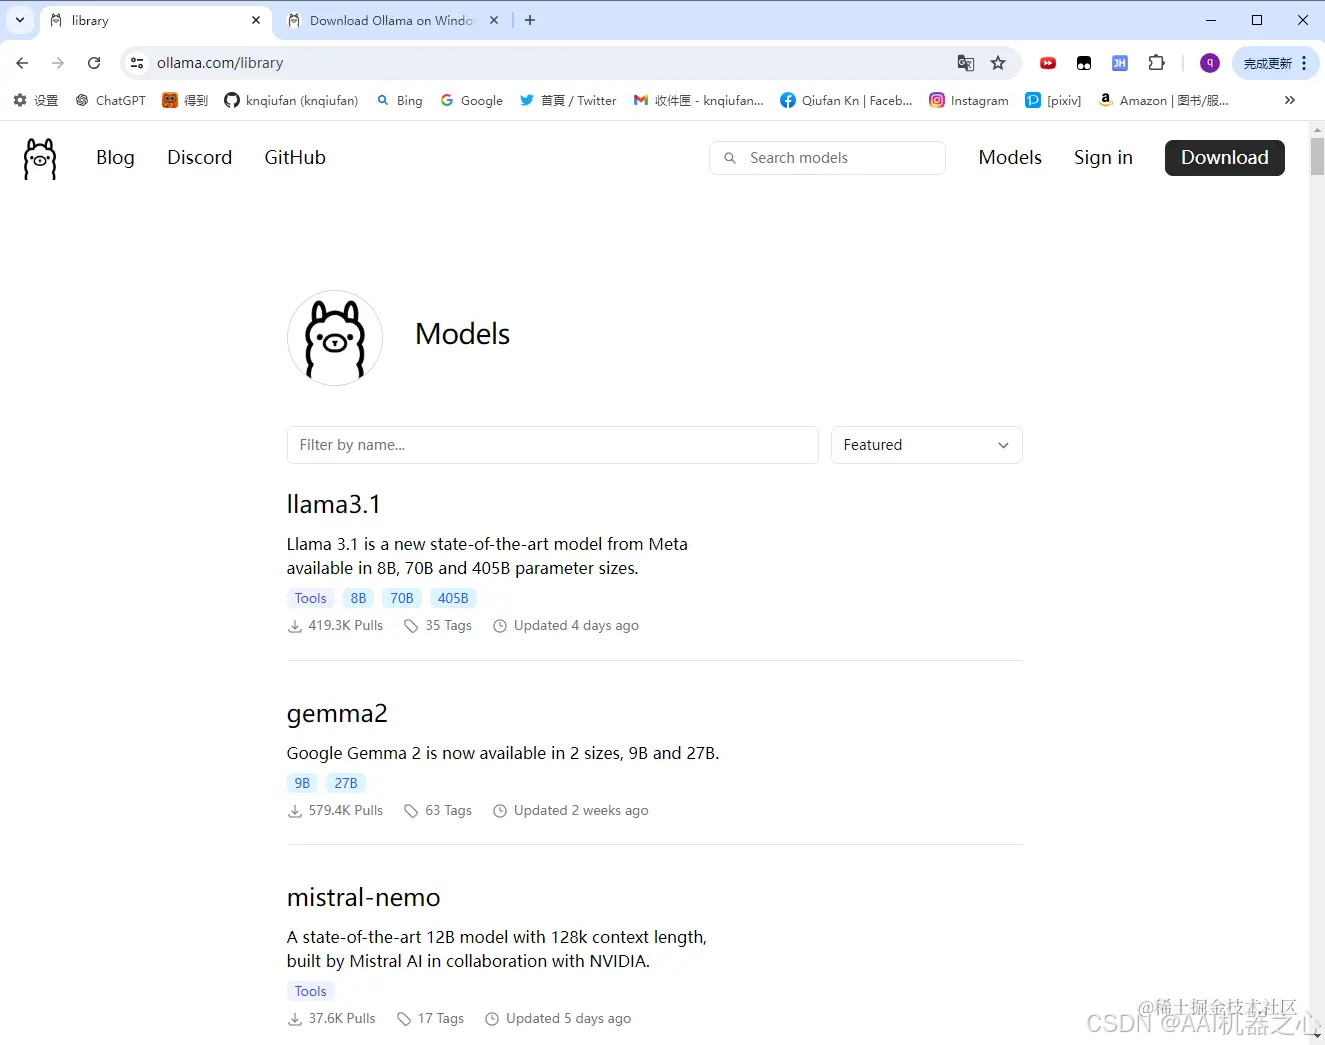Click the 27B tag under gemma2
The width and height of the screenshot is (1325, 1045).
pos(346,783)
